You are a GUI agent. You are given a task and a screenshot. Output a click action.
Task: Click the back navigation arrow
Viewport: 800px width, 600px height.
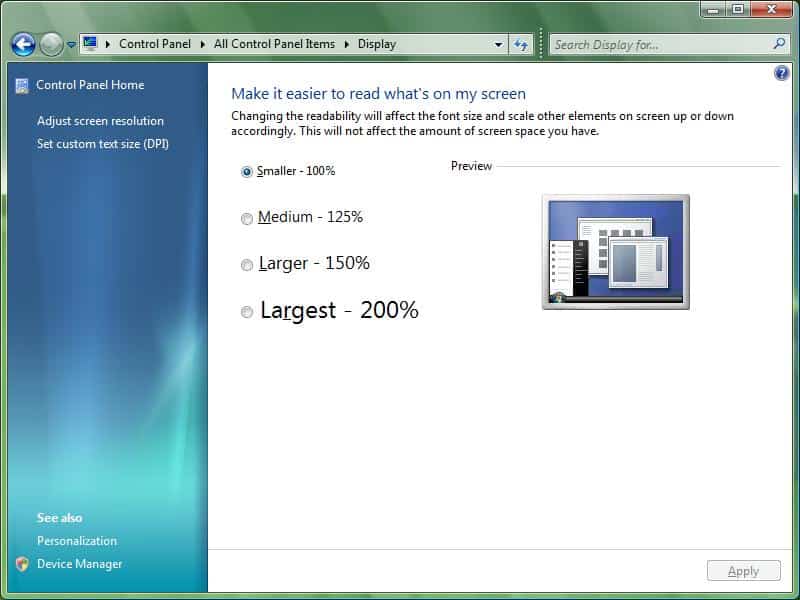(22, 44)
